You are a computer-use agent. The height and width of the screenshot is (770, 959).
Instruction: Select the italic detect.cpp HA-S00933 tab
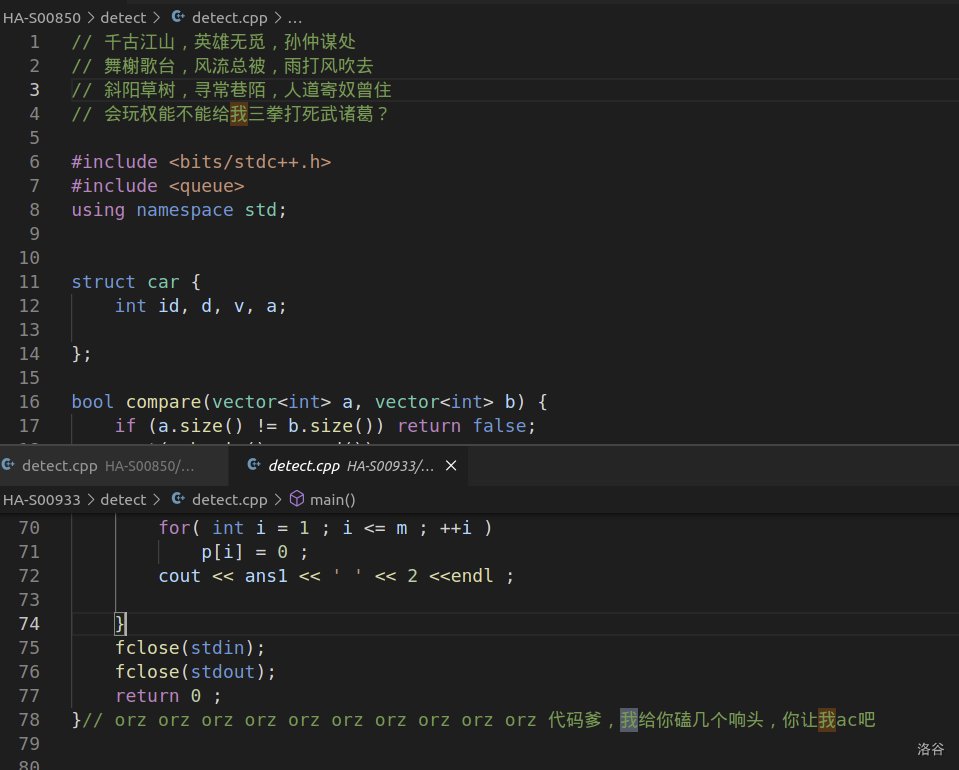(351, 466)
